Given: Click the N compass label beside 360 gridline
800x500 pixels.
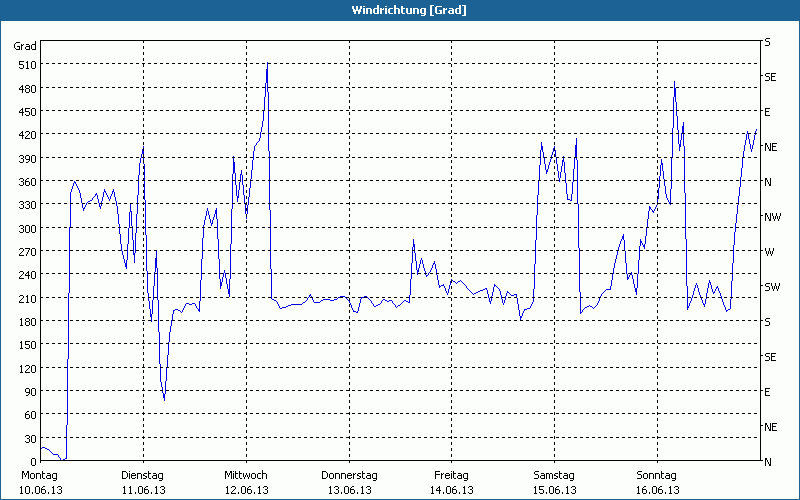Looking at the screenshot, I should point(768,182).
